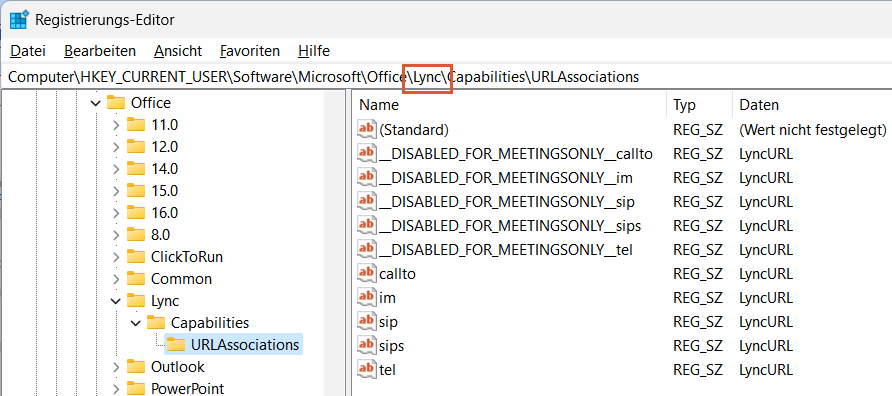Viewport: 892px width, 396px height.
Task: Expand the Common key chevron
Action: coord(116,279)
